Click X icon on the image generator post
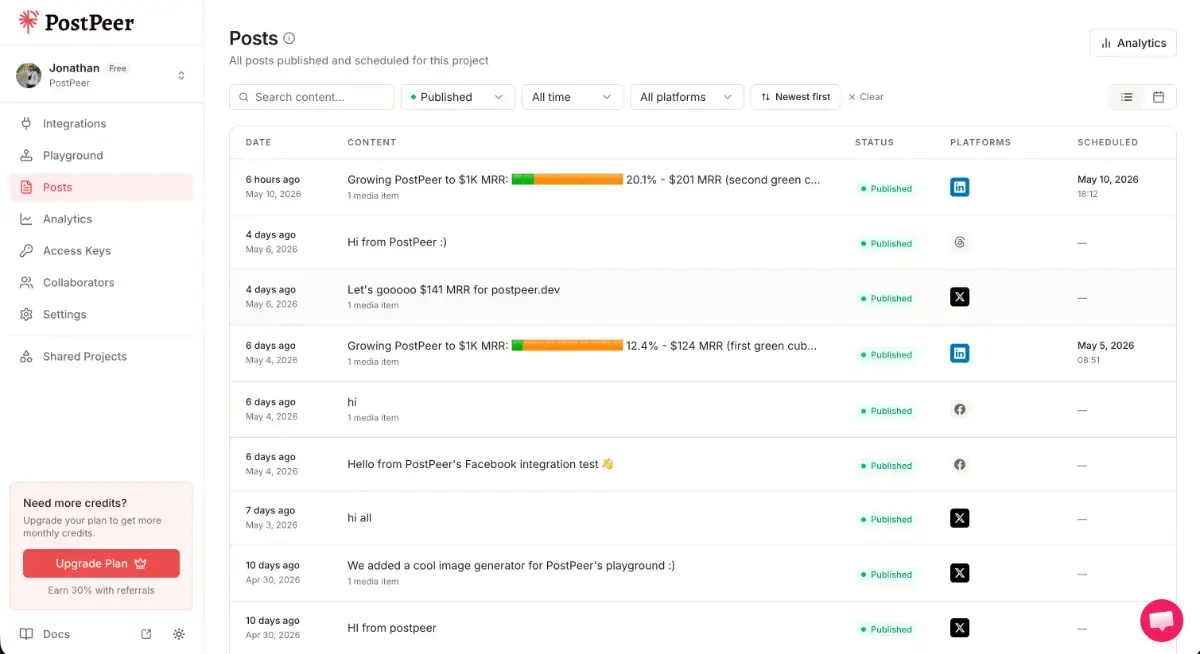 click(x=960, y=573)
